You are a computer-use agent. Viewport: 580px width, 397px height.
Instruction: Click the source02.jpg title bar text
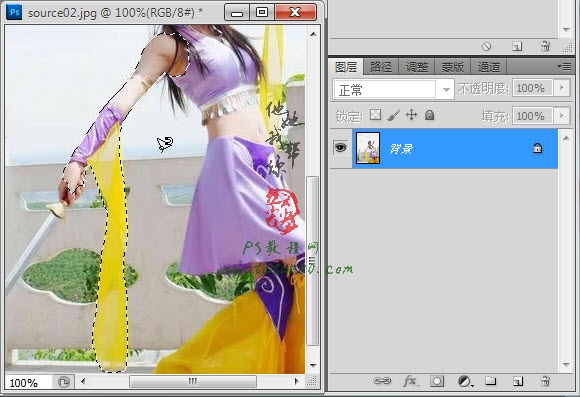115,13
